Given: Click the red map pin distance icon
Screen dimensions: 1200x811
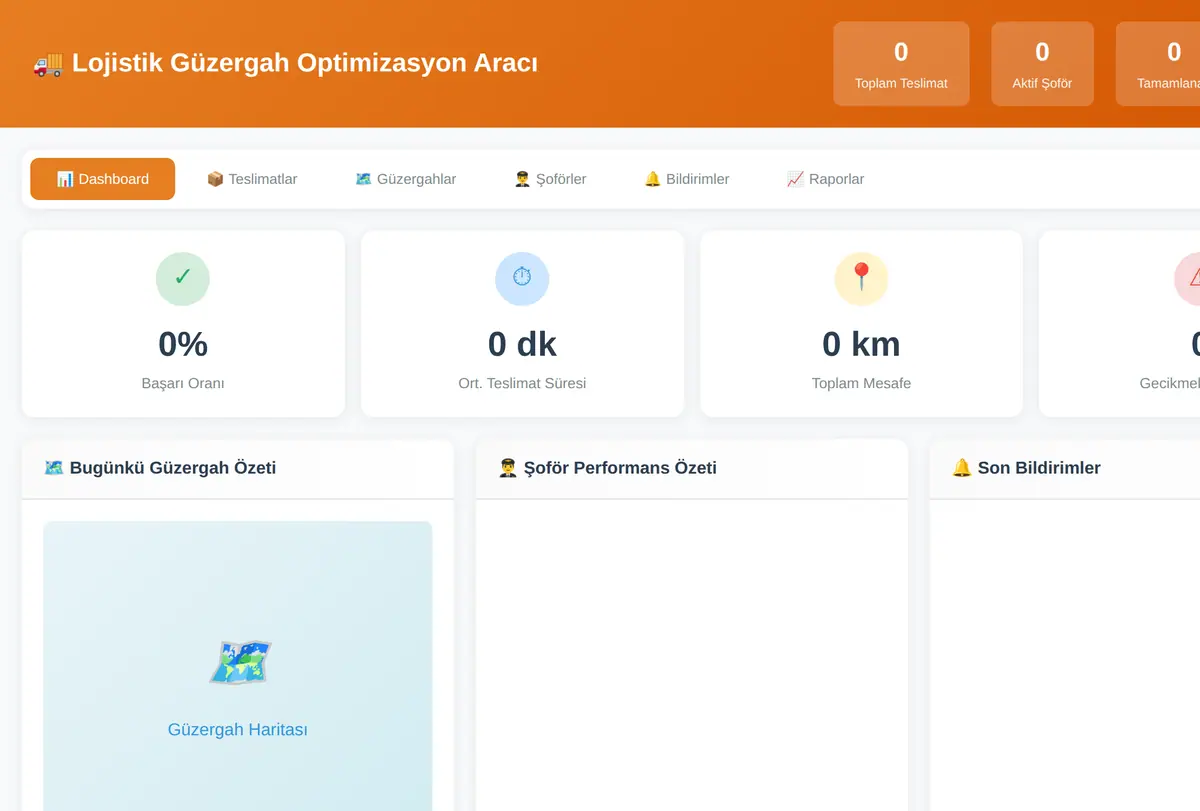Looking at the screenshot, I should [861, 278].
